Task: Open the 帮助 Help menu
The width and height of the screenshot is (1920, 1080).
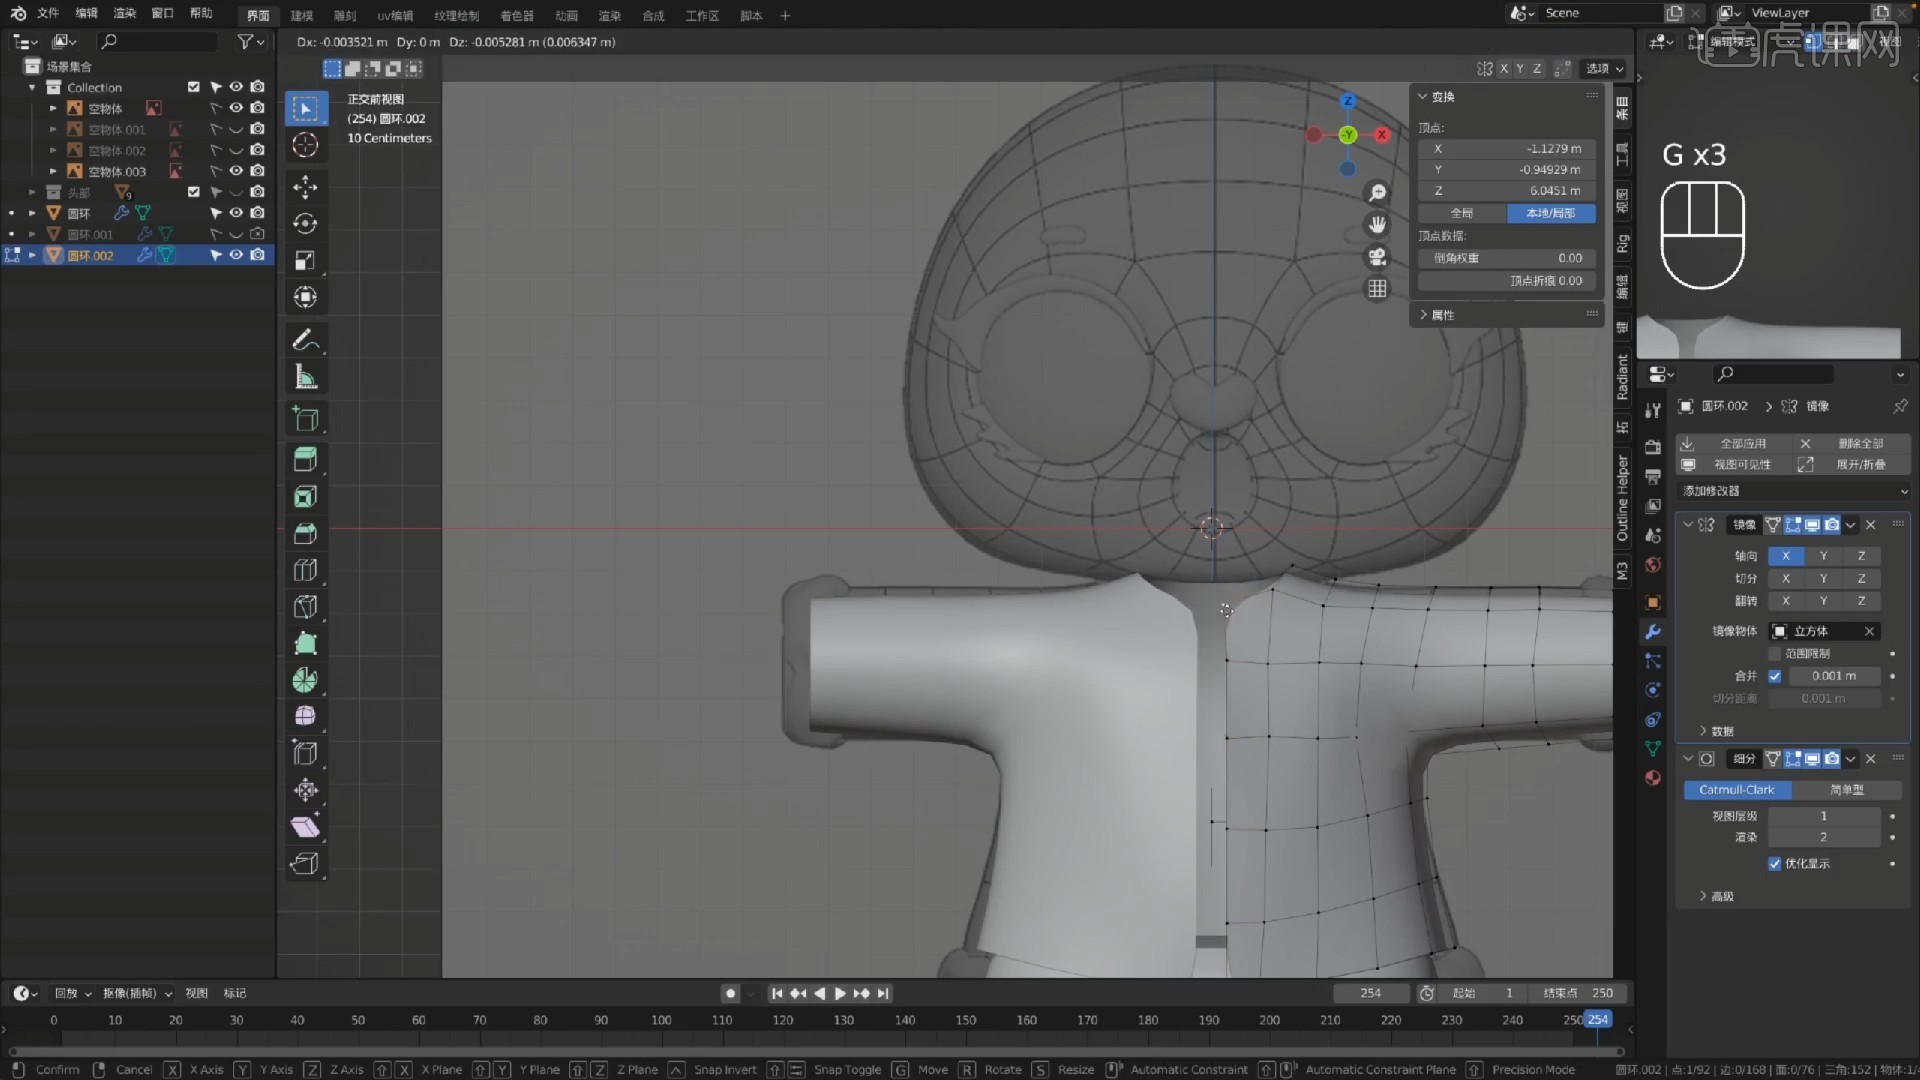Action: (x=201, y=13)
